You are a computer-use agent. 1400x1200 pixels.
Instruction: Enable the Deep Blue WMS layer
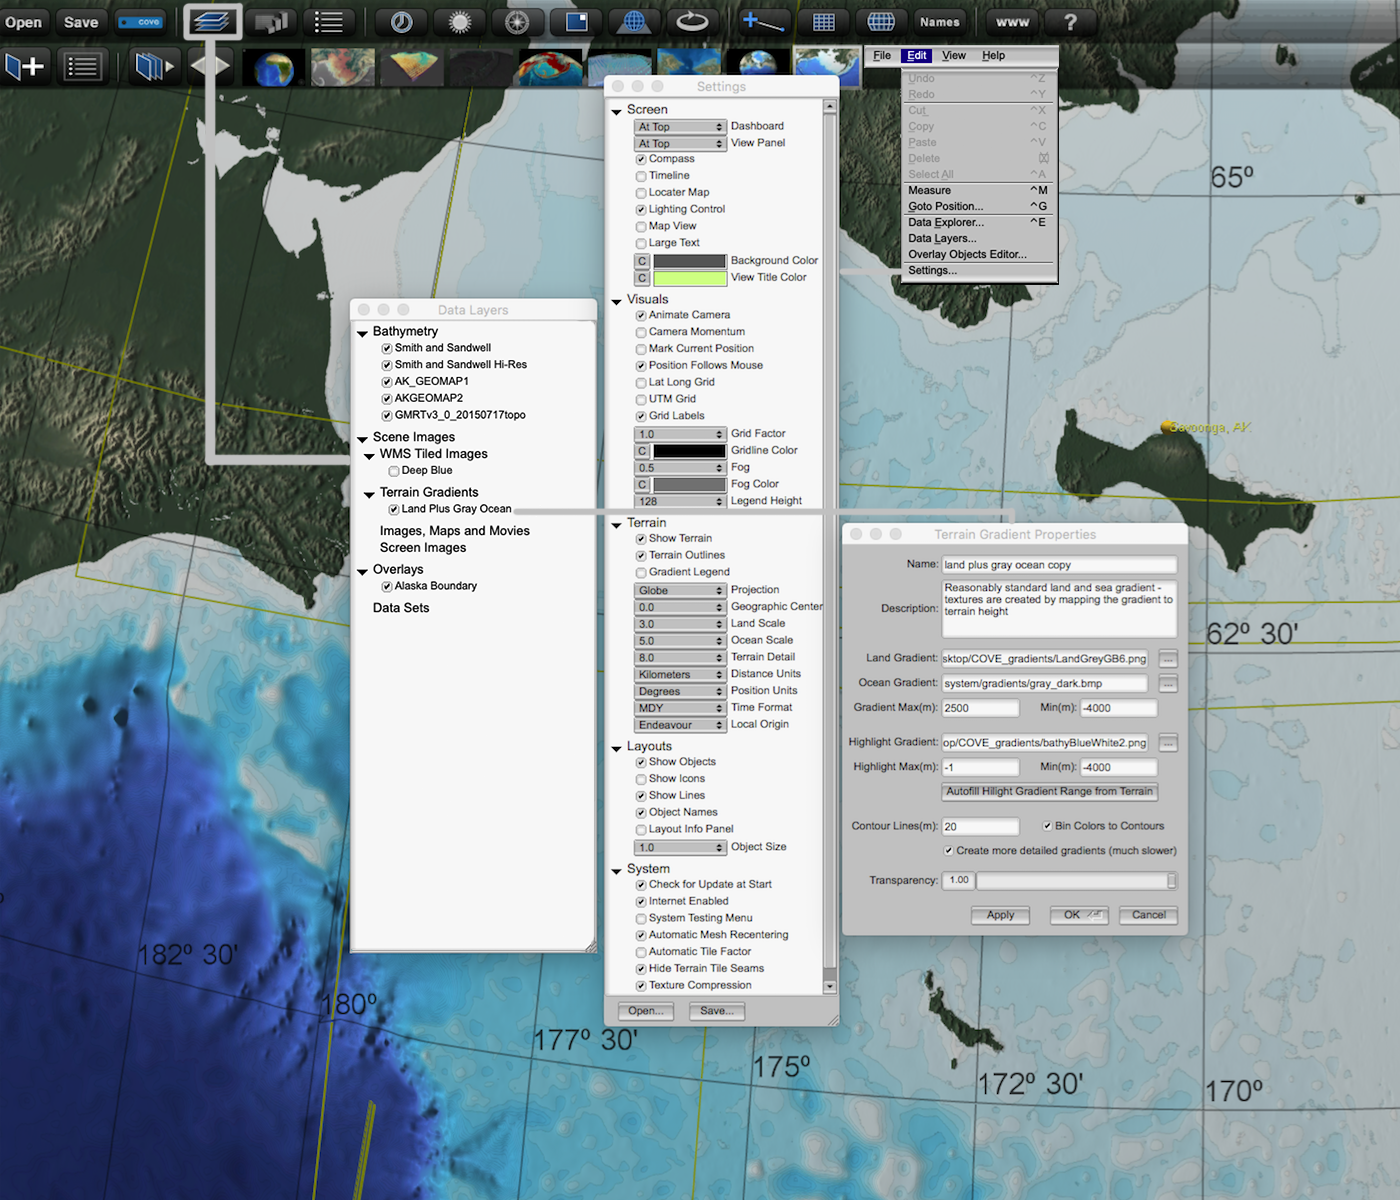(394, 471)
